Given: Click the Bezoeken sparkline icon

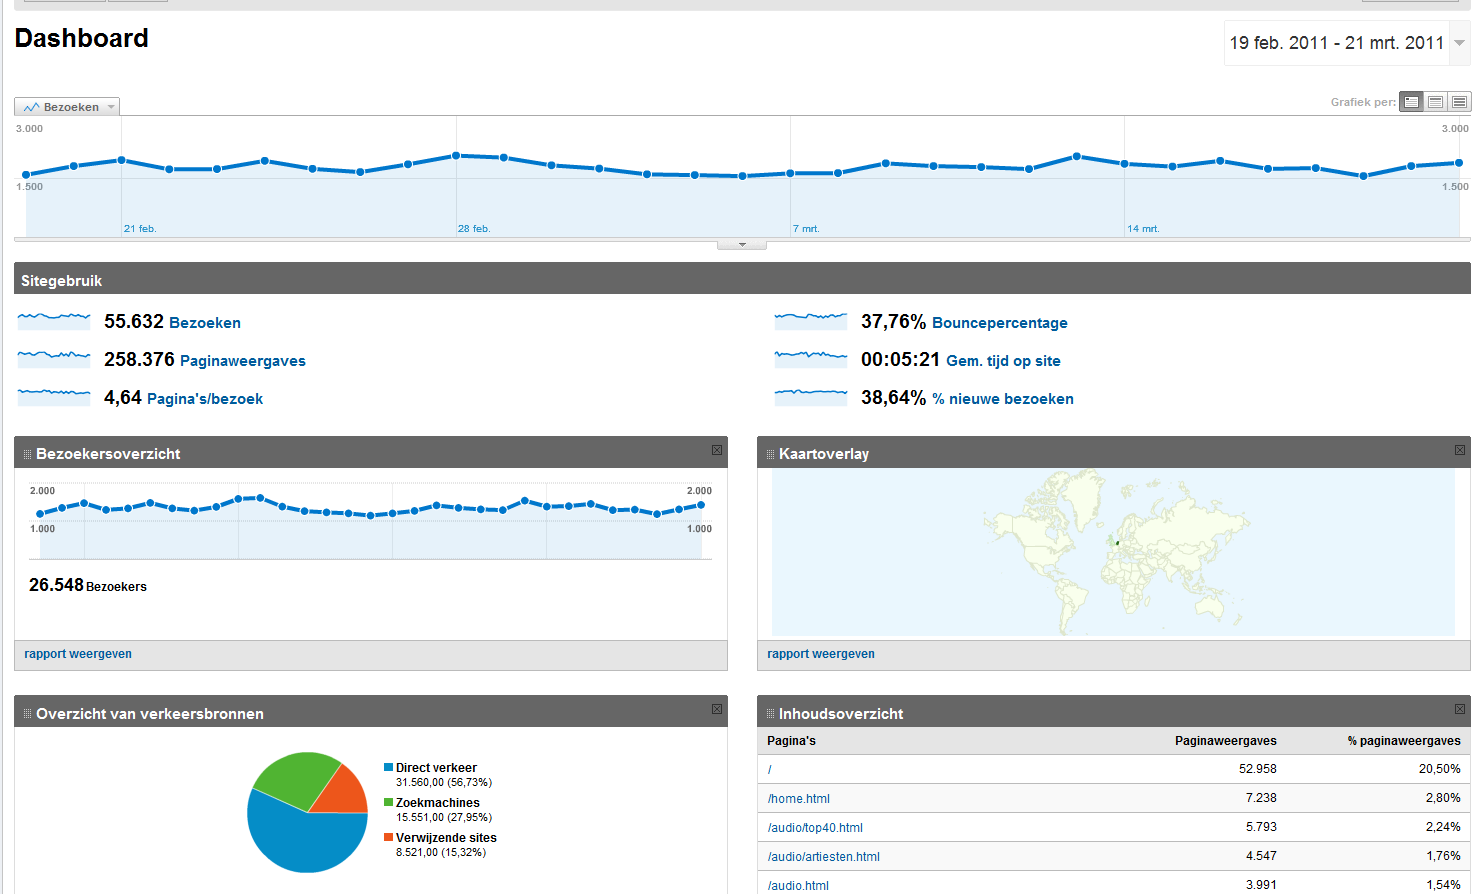Looking at the screenshot, I should pos(54,321).
